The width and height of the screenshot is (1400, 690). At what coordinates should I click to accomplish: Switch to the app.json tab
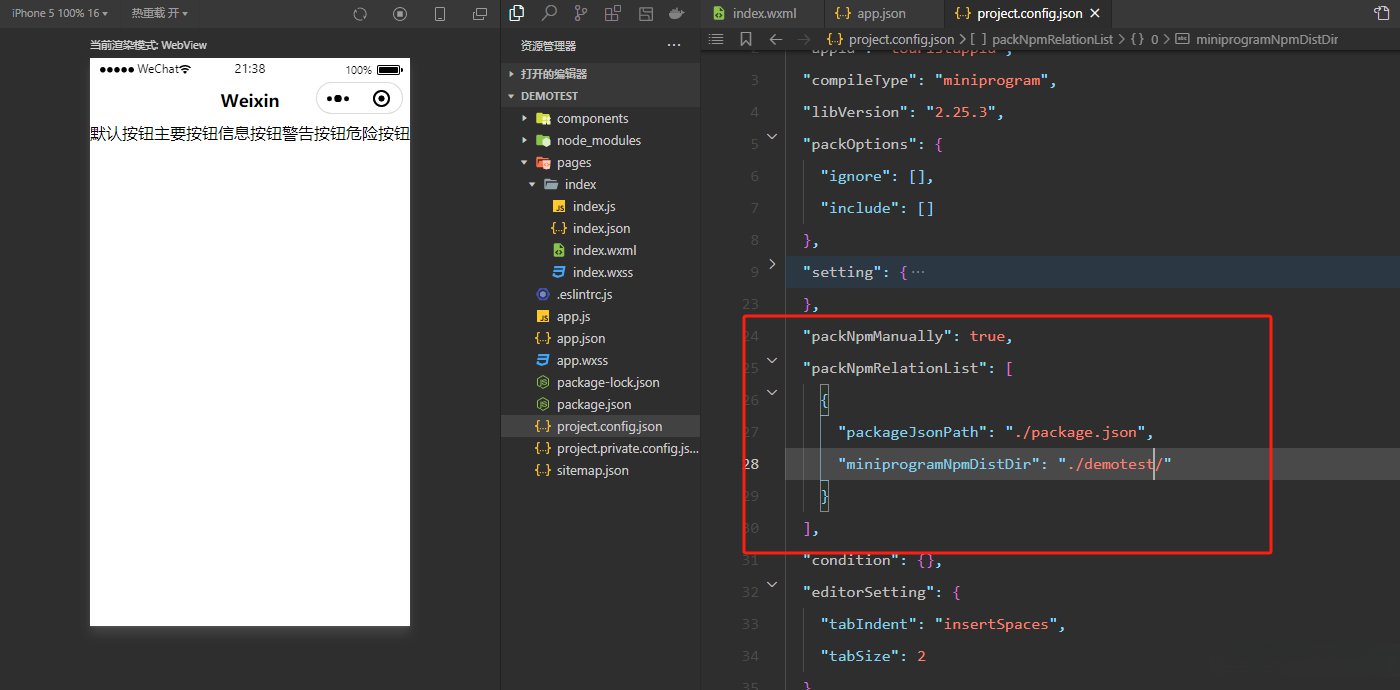880,14
